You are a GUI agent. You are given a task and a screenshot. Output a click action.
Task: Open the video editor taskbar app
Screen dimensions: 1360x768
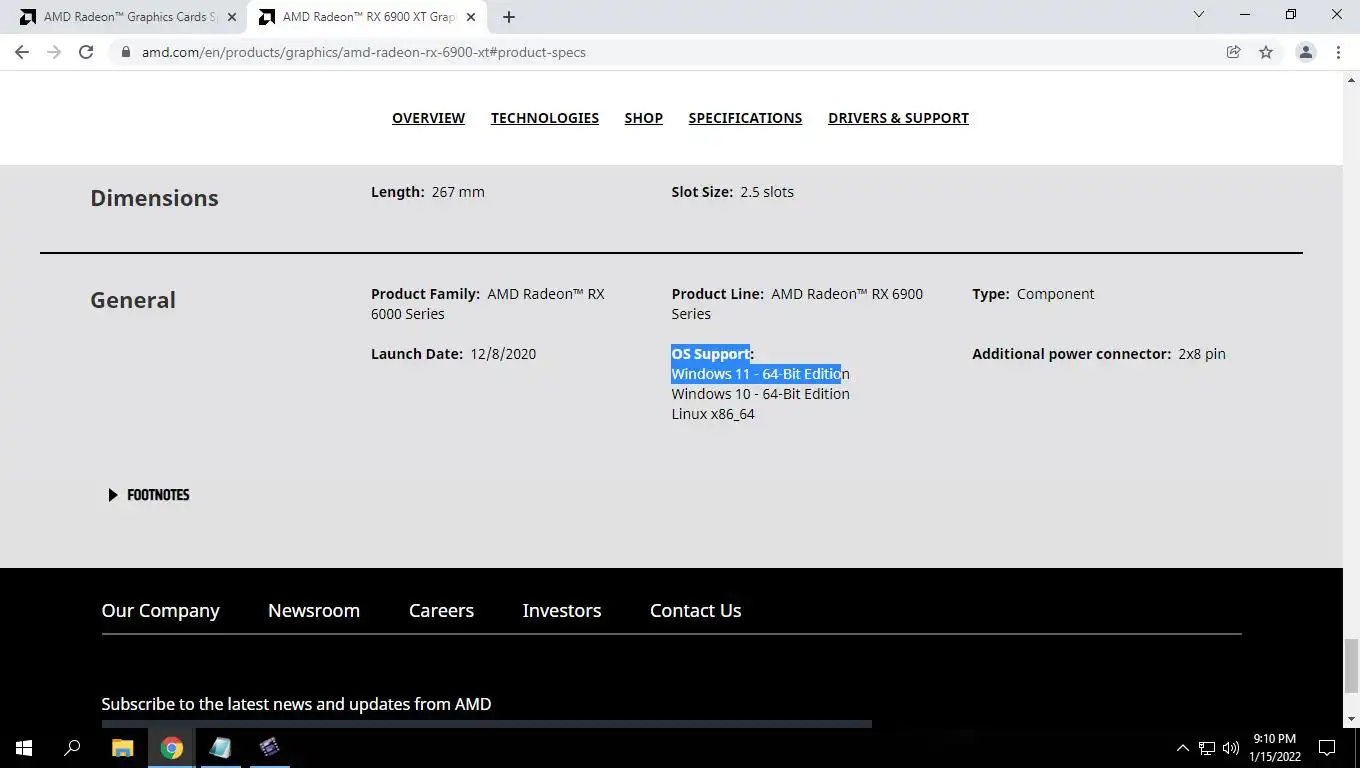point(269,747)
